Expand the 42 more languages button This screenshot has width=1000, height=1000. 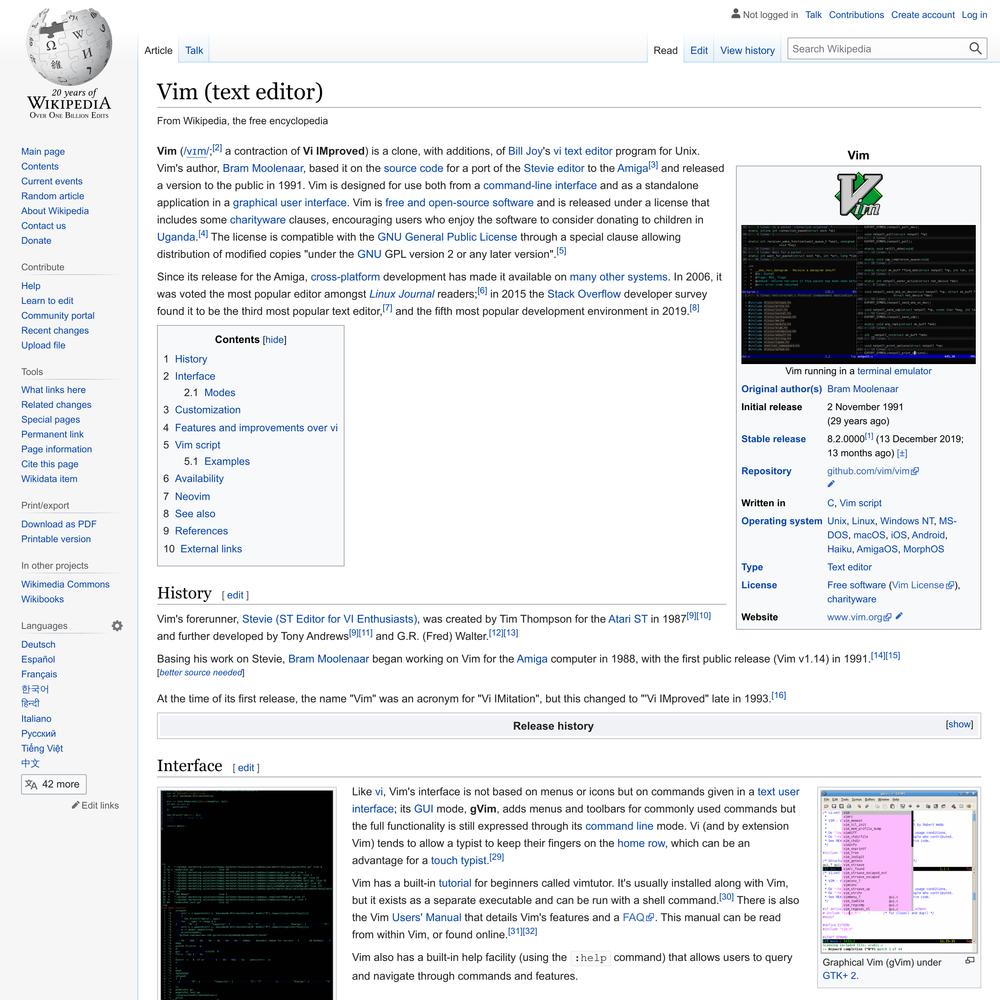click(x=54, y=784)
